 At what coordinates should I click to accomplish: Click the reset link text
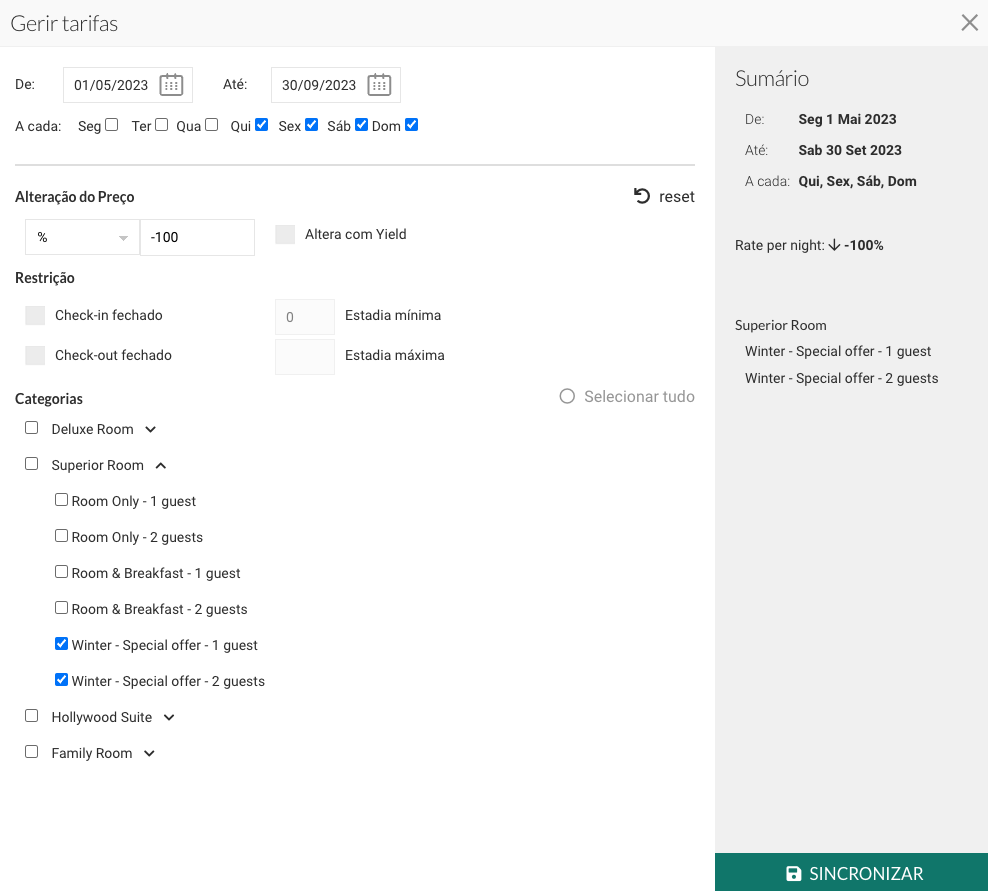click(x=677, y=197)
